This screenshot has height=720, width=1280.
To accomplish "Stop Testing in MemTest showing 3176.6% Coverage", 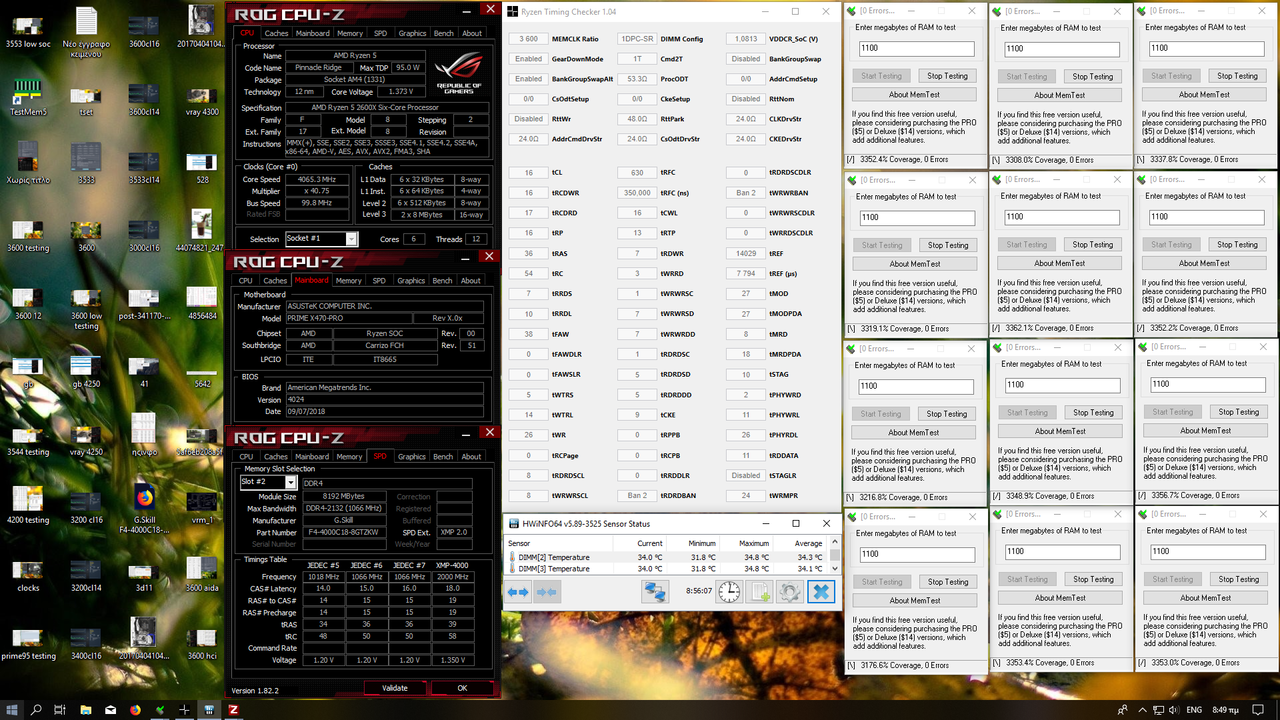I will 946,582.
